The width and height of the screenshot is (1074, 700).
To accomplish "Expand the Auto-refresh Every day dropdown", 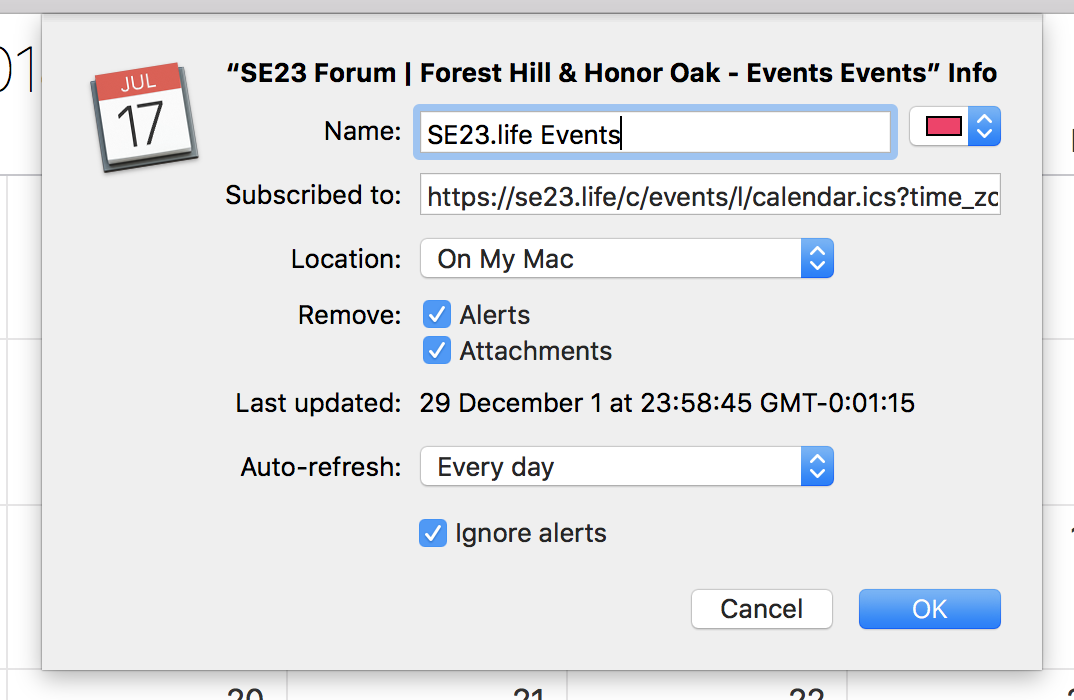I will (x=626, y=467).
